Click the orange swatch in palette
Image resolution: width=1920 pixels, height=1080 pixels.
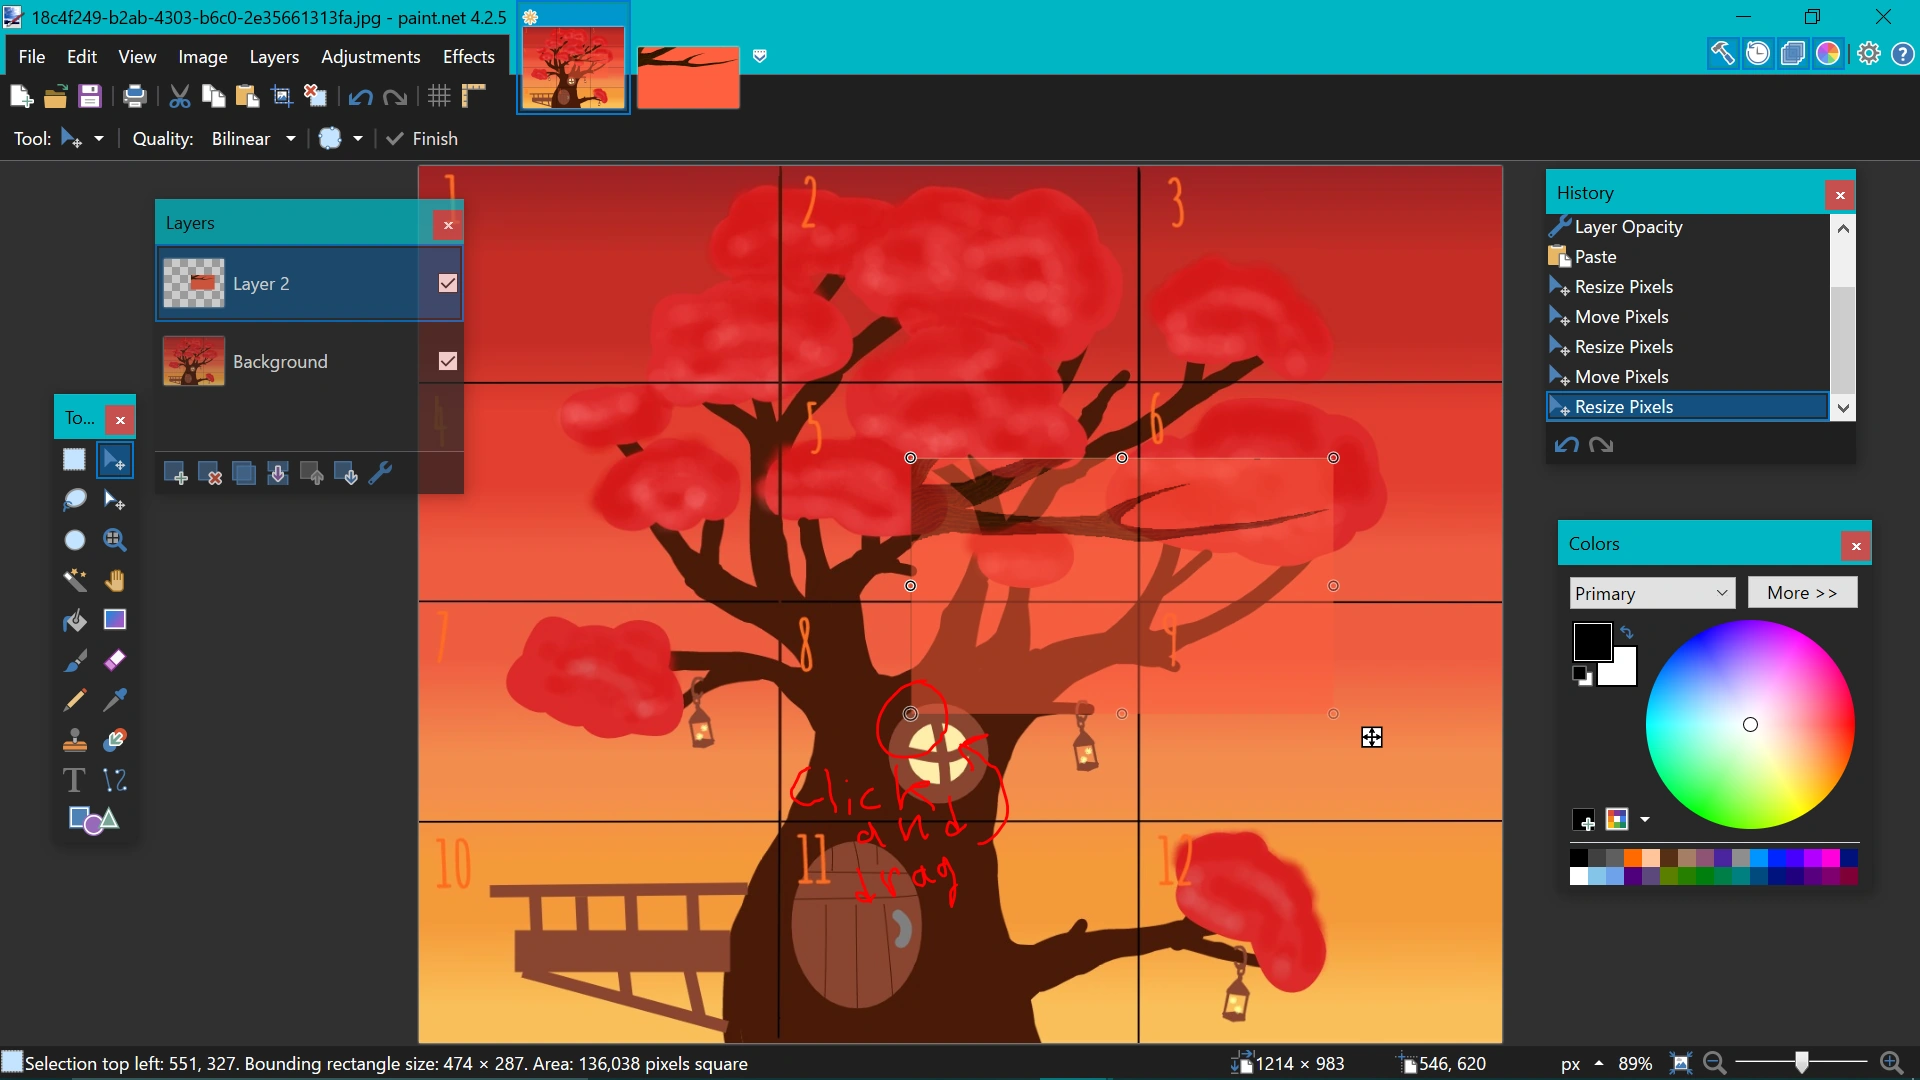(x=1632, y=858)
